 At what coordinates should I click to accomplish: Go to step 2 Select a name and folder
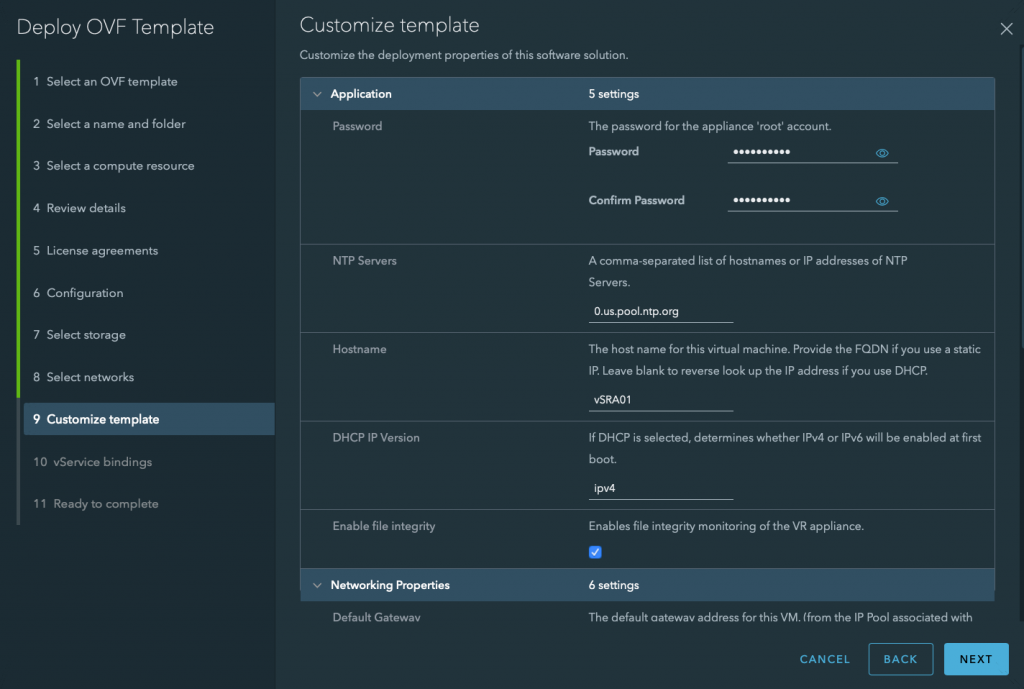pos(109,124)
